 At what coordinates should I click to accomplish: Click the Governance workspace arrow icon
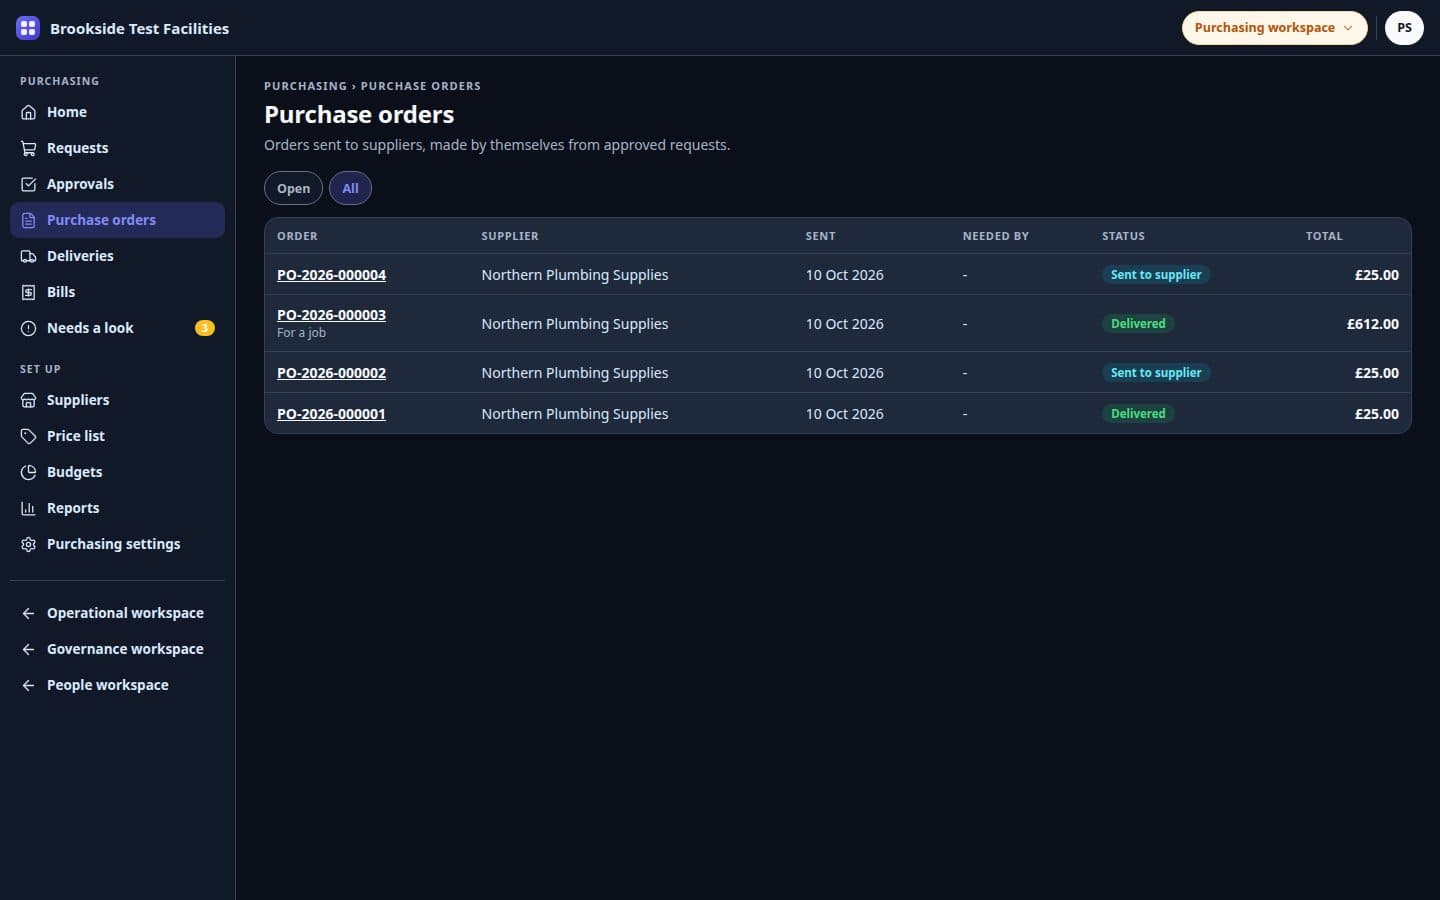tap(29, 649)
